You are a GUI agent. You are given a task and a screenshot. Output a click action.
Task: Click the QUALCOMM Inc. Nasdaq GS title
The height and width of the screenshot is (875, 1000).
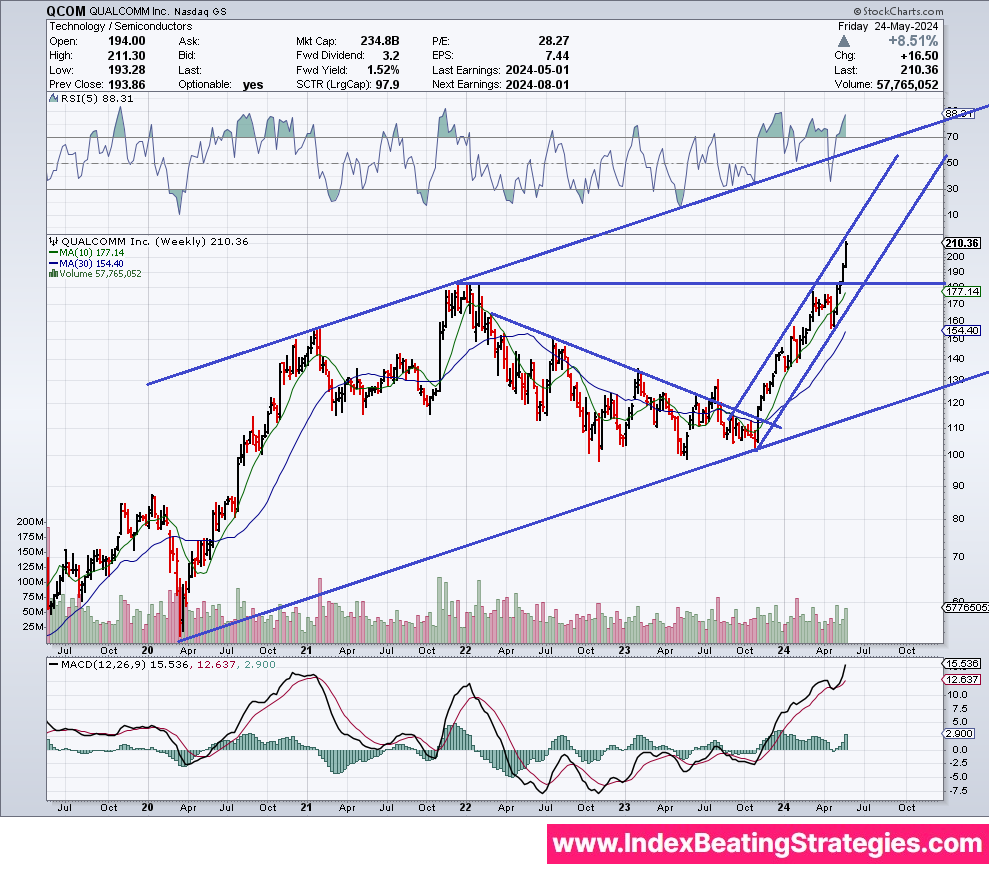point(158,11)
